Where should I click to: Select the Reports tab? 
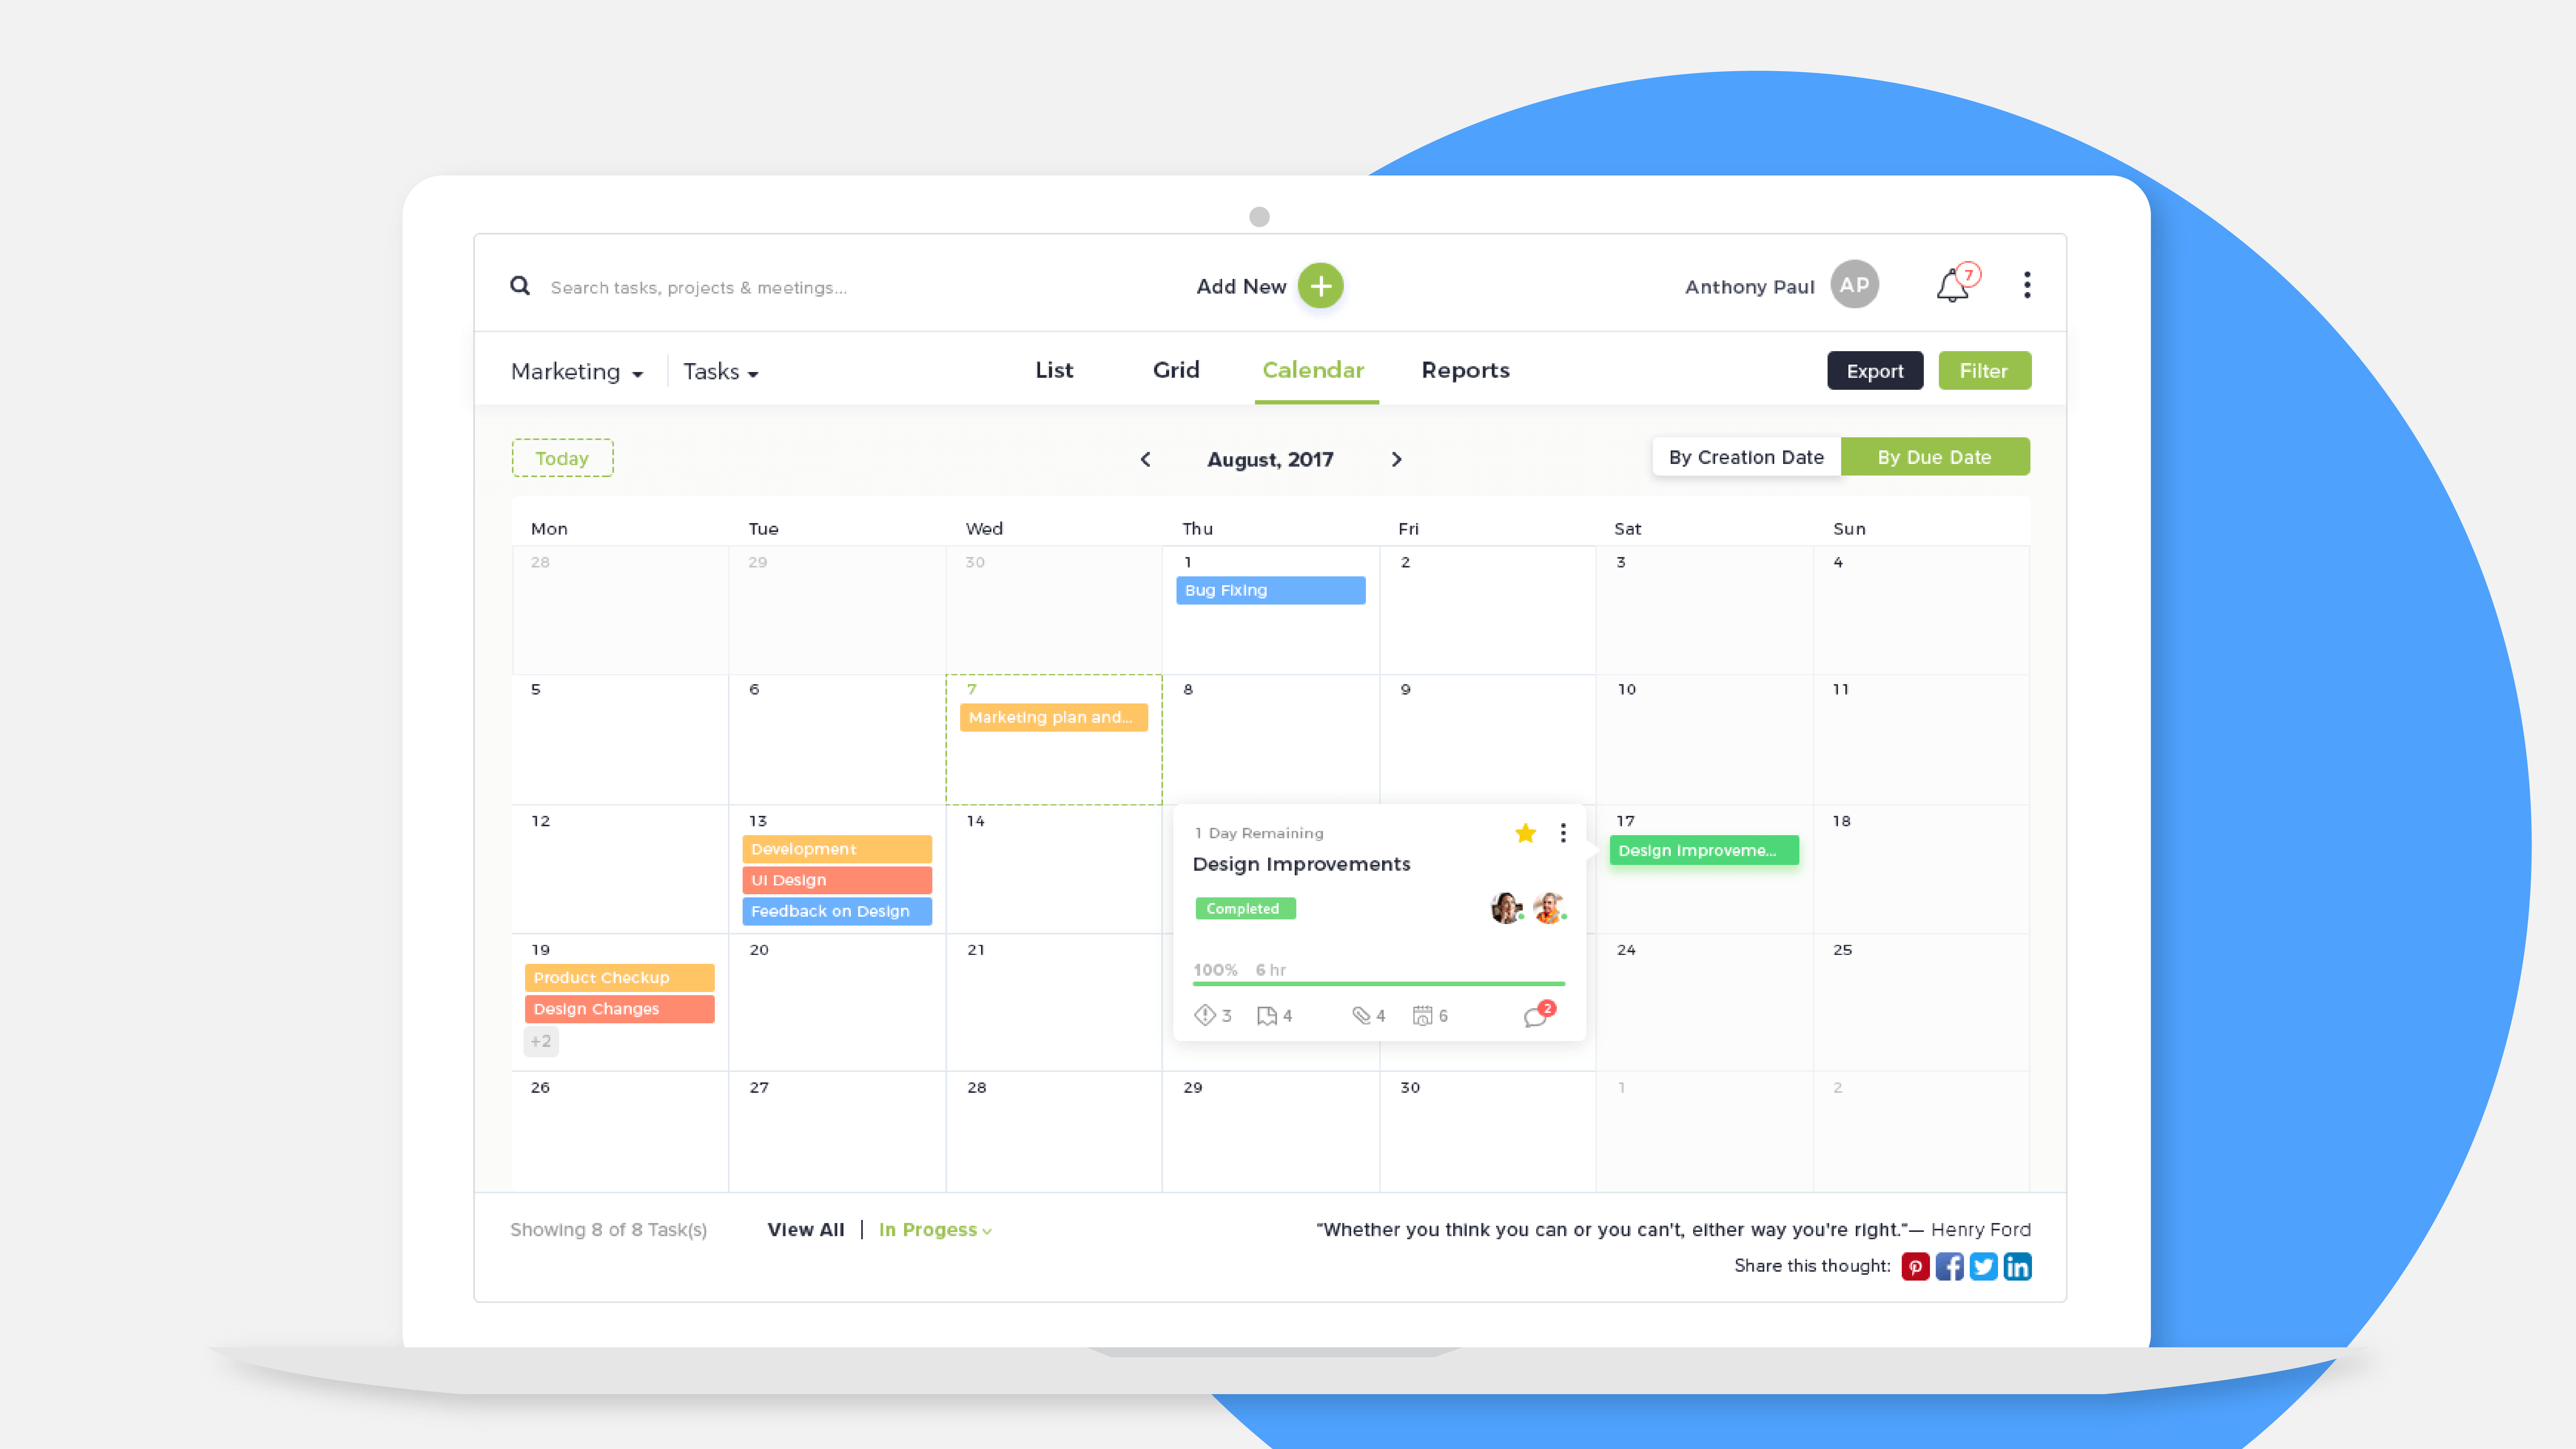[1465, 370]
